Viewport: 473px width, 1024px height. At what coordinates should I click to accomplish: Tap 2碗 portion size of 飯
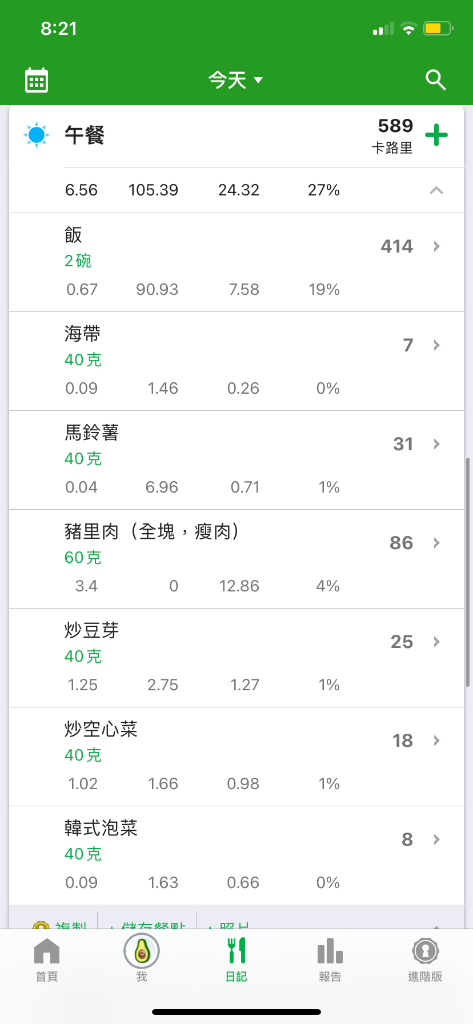[x=78, y=261]
